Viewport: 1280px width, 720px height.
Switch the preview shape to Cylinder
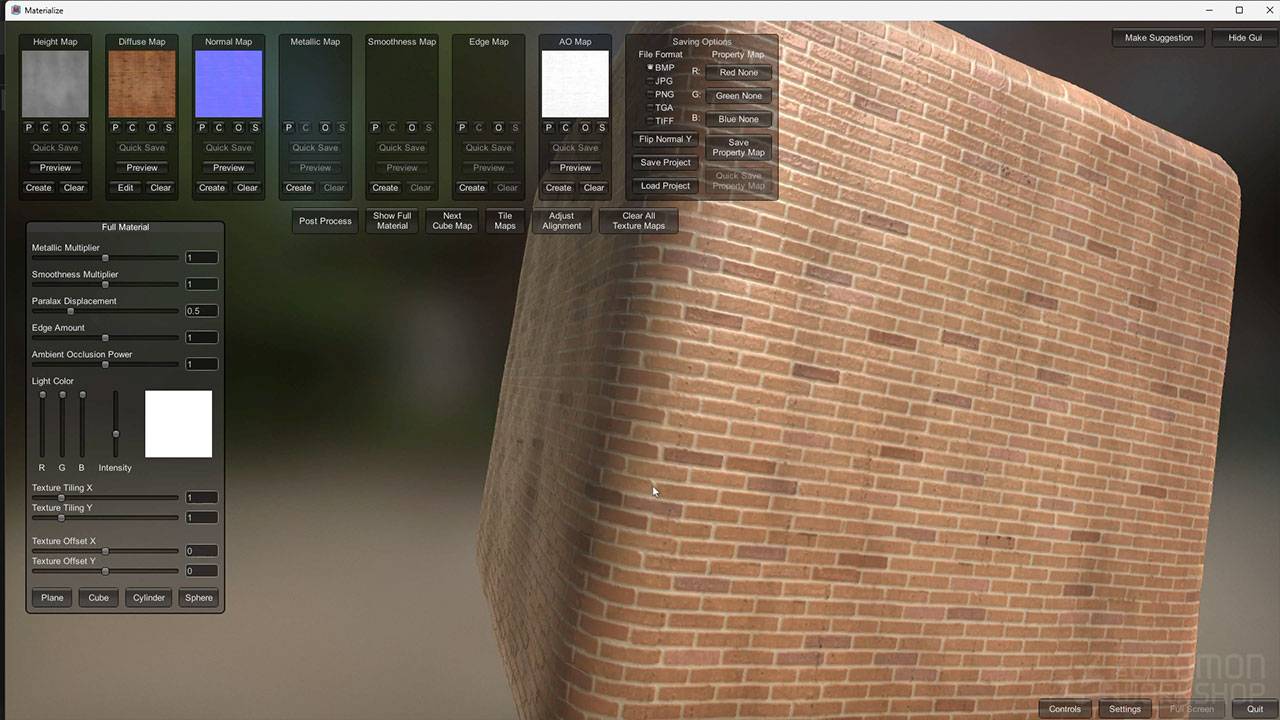coord(149,598)
